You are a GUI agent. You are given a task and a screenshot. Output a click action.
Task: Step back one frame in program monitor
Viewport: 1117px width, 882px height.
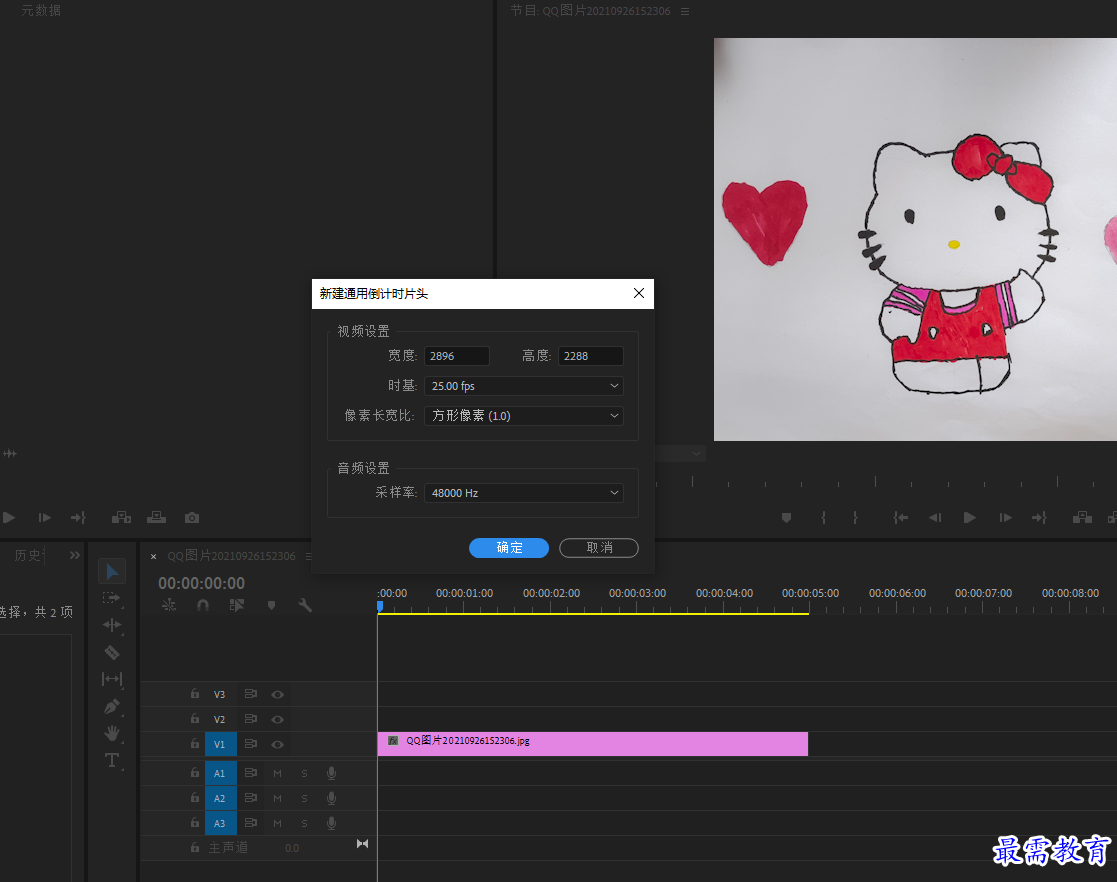point(935,517)
